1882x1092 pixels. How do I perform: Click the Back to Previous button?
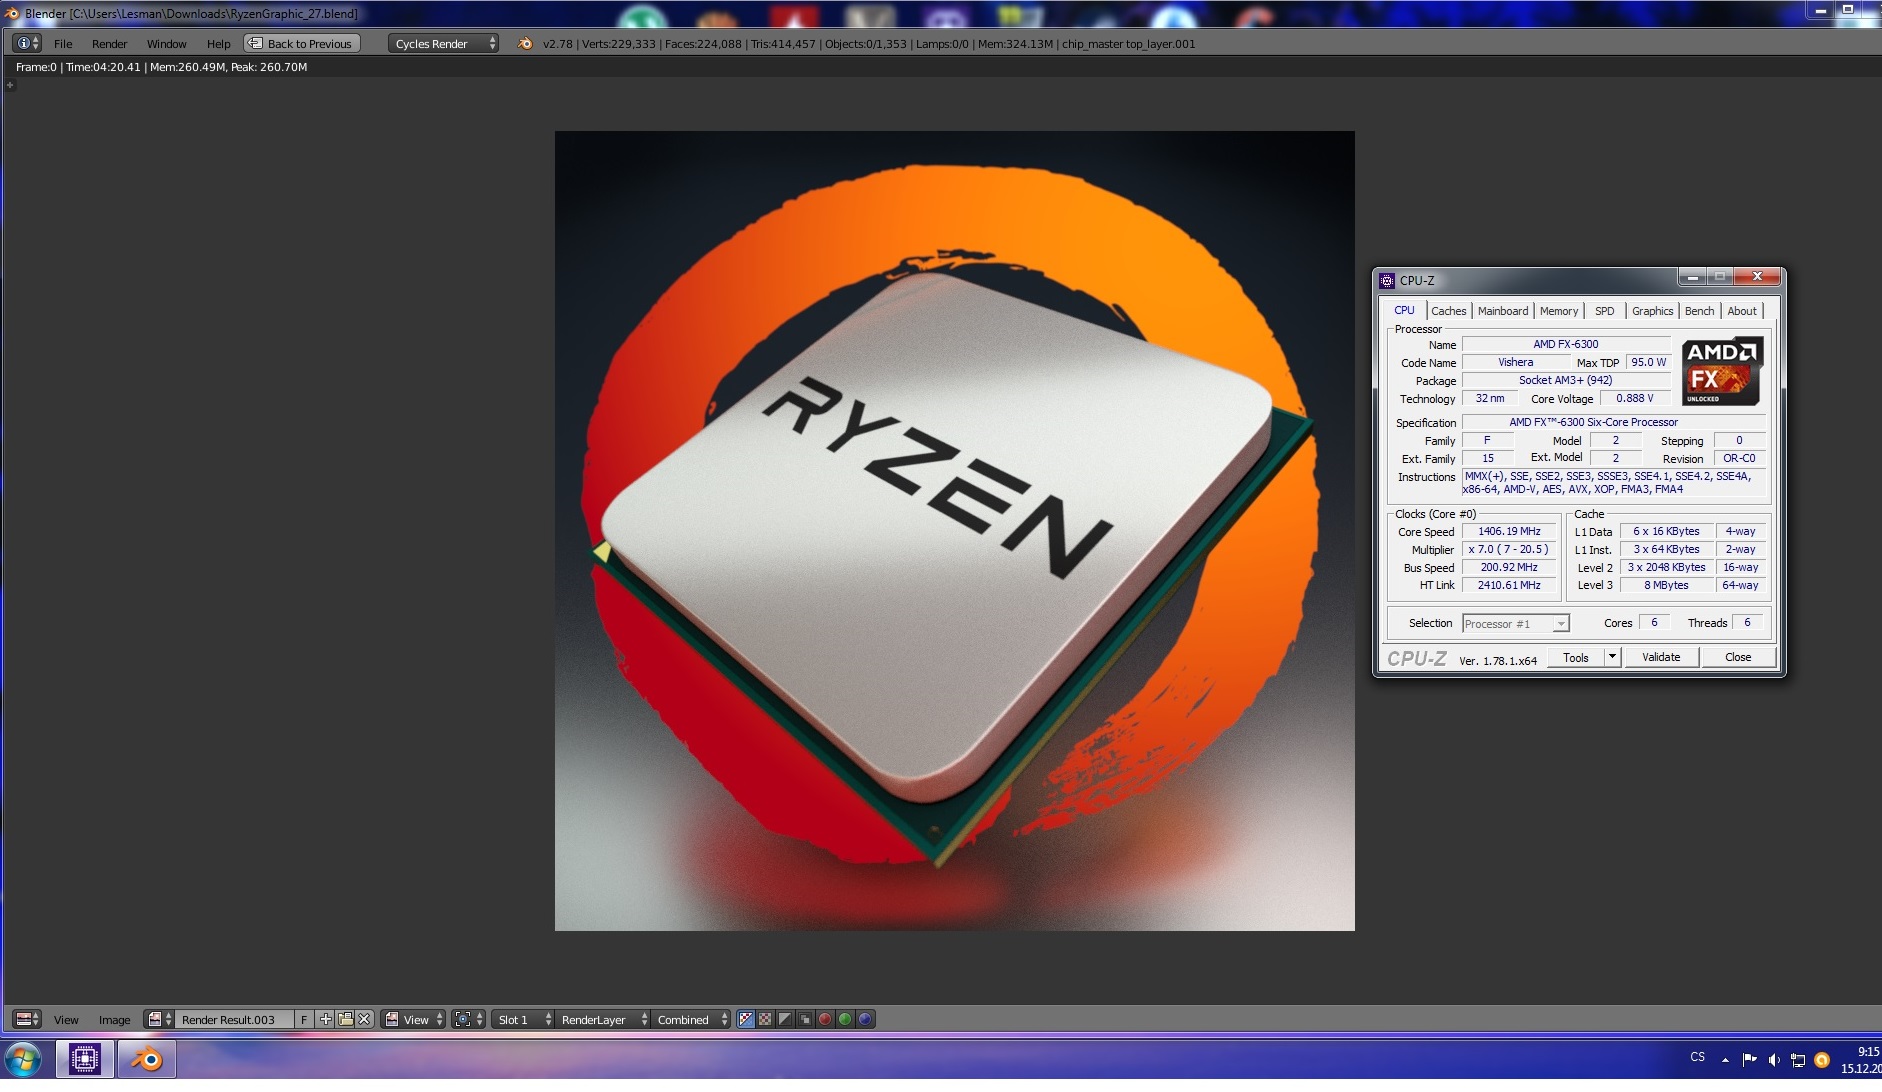click(x=301, y=43)
